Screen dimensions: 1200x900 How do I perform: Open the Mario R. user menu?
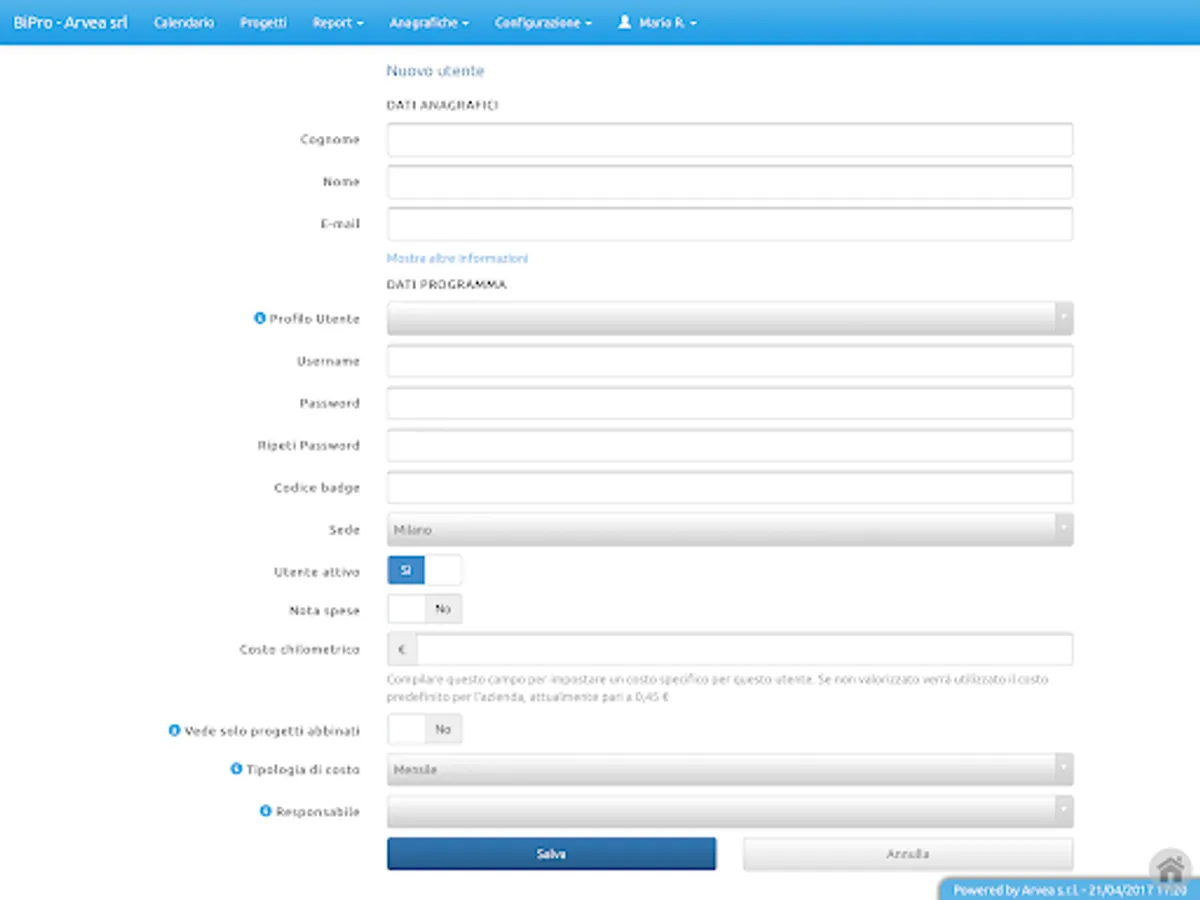point(657,22)
